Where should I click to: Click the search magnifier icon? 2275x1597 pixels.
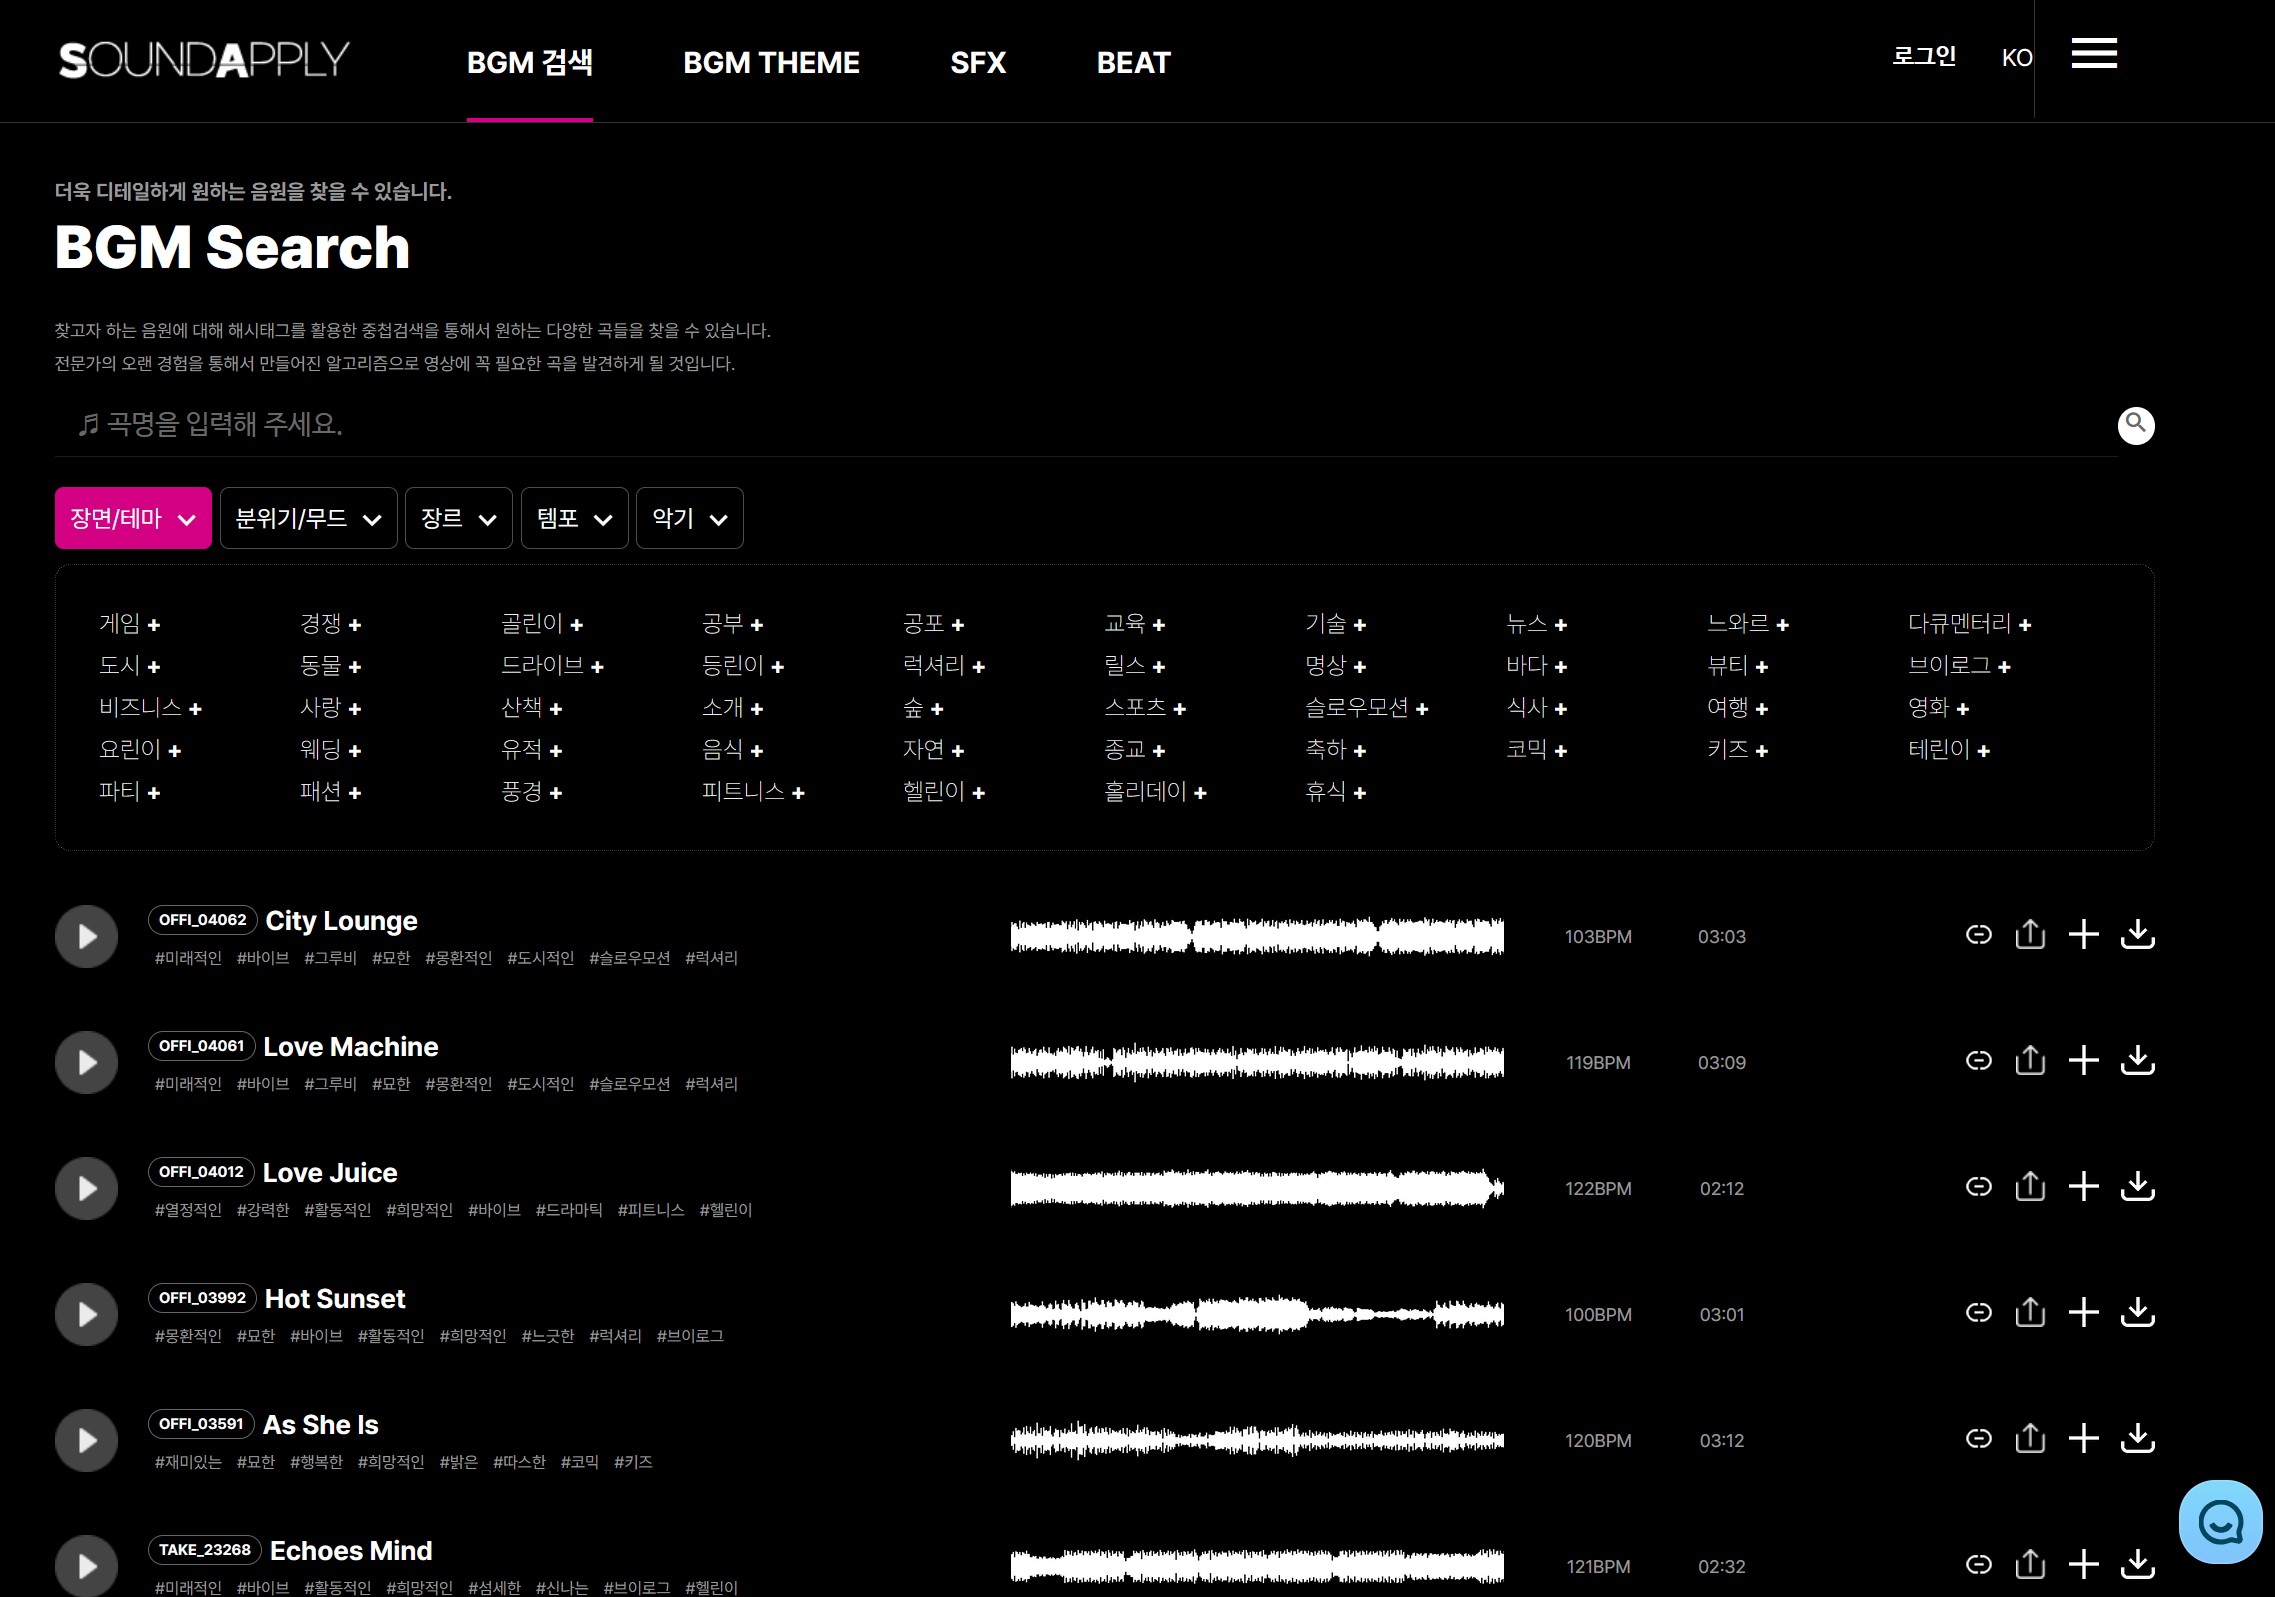coord(2135,425)
